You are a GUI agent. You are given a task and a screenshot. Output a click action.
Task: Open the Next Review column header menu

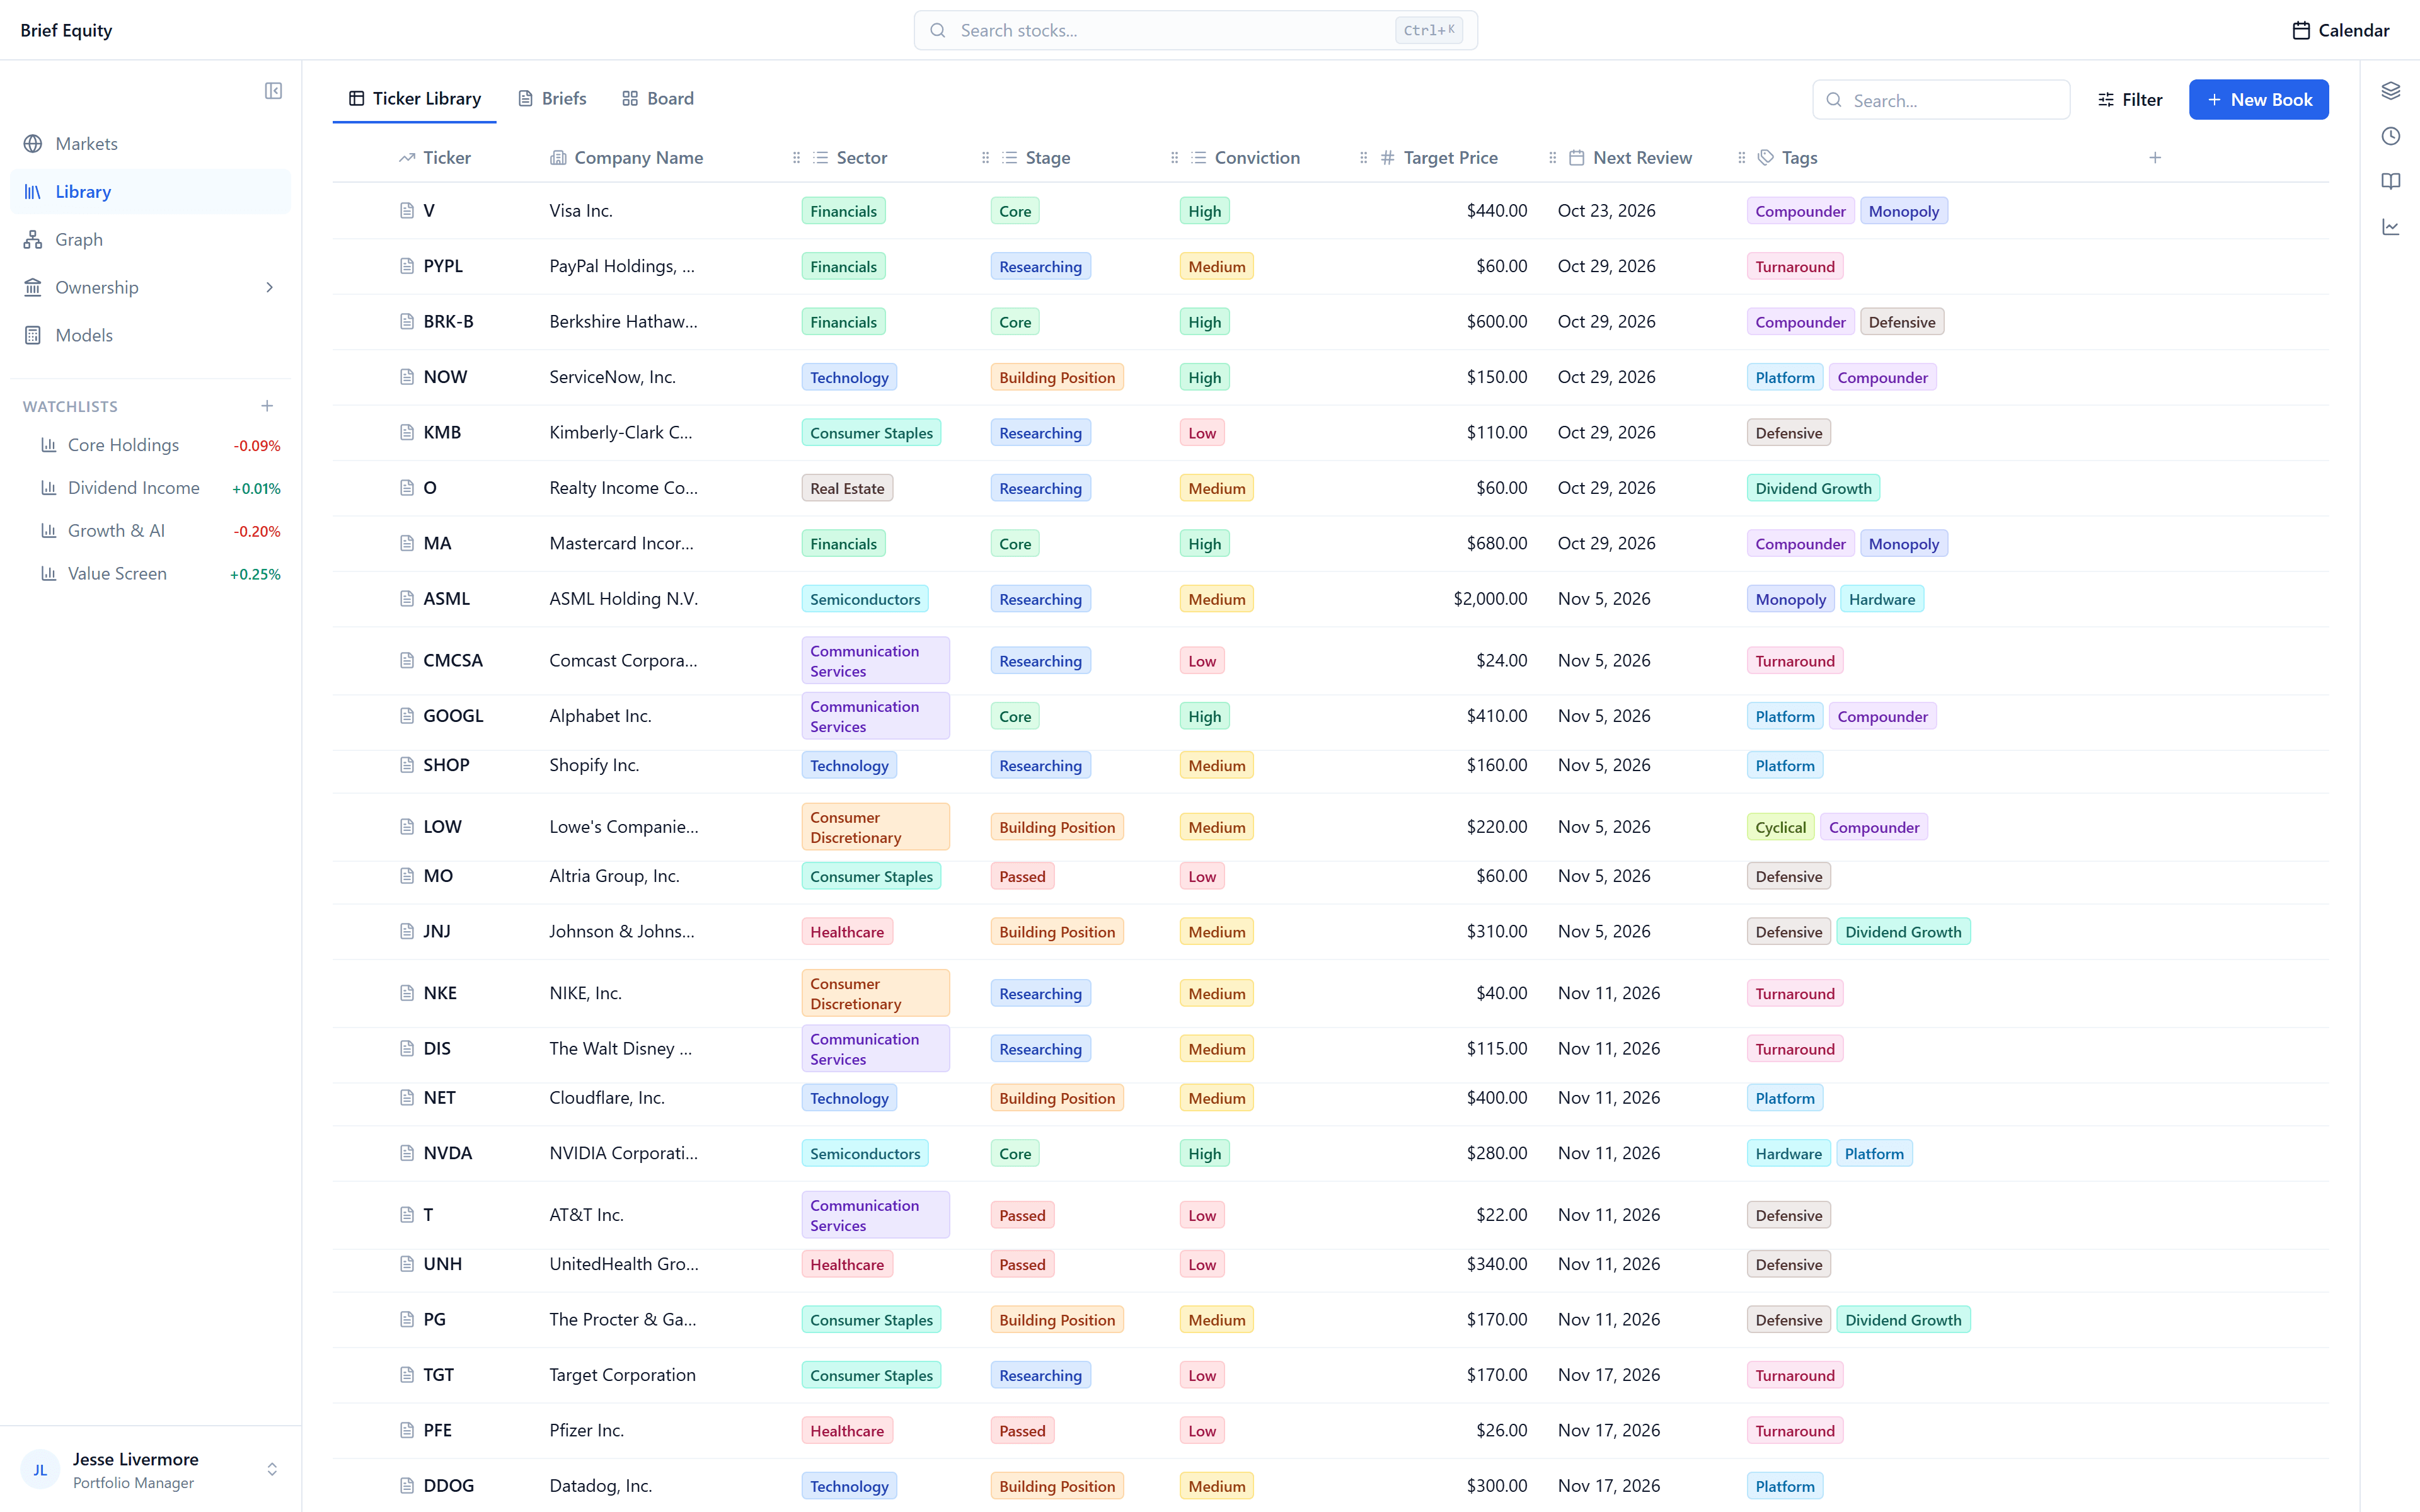[x=1631, y=158]
